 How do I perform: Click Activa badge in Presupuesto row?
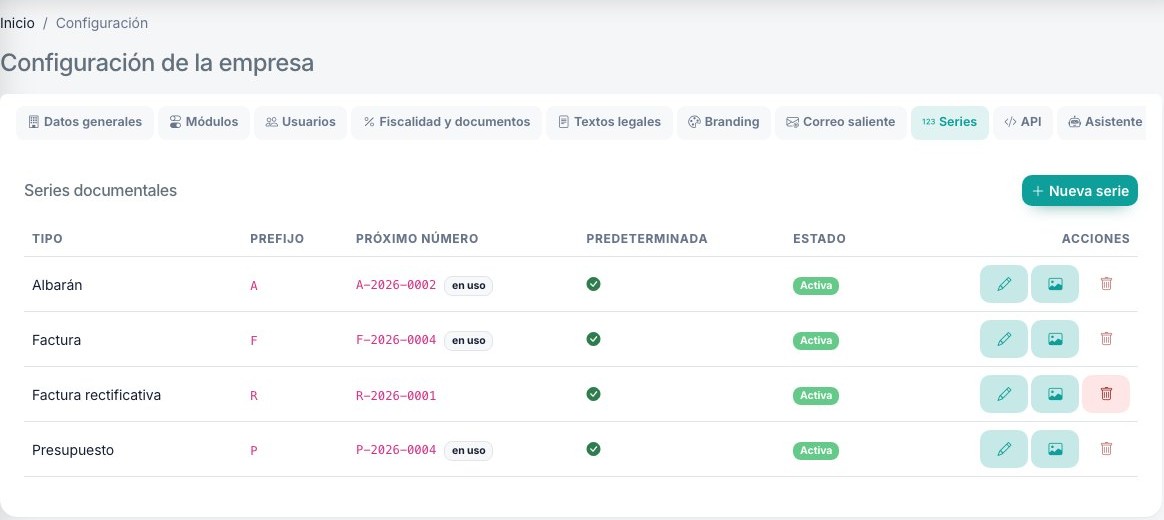(x=816, y=451)
